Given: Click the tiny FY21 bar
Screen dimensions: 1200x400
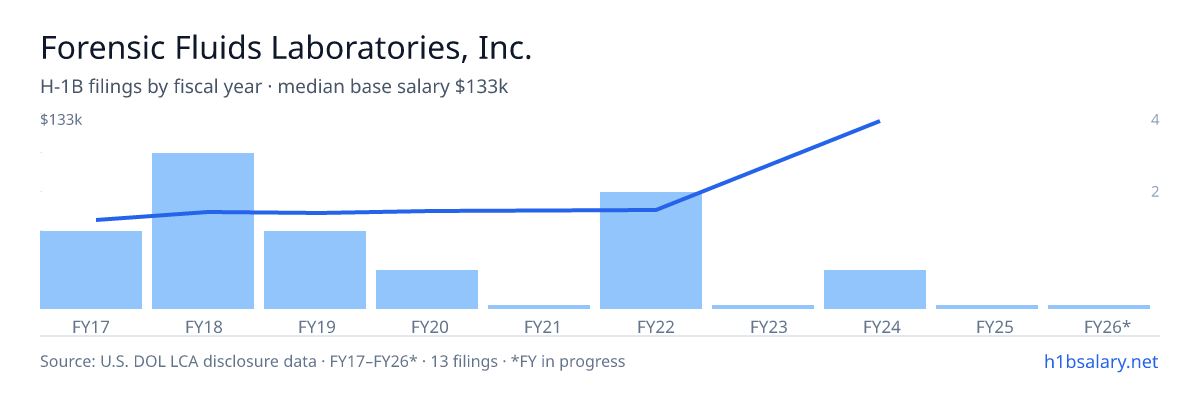Looking at the screenshot, I should 539,307.
